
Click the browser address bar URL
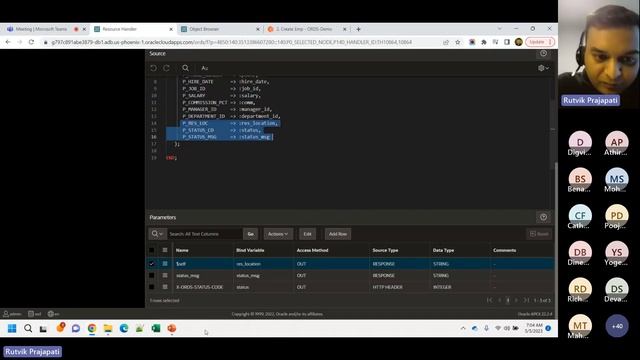coord(231,42)
